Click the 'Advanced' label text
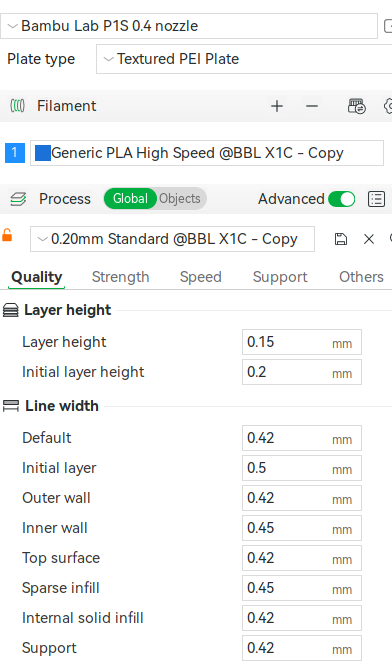Screen dimensions: 392x669 tap(291, 199)
